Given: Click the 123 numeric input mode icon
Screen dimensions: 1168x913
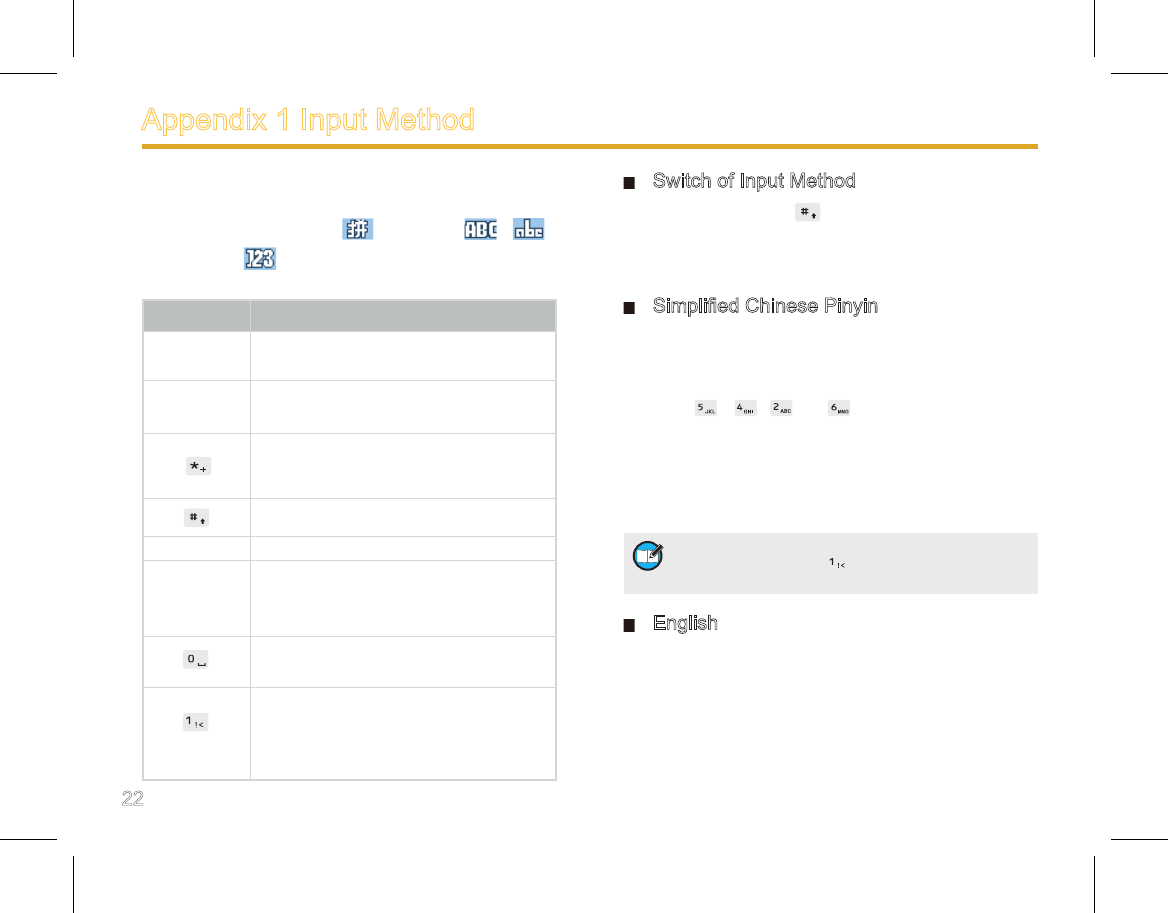Looking at the screenshot, I should click(260, 258).
